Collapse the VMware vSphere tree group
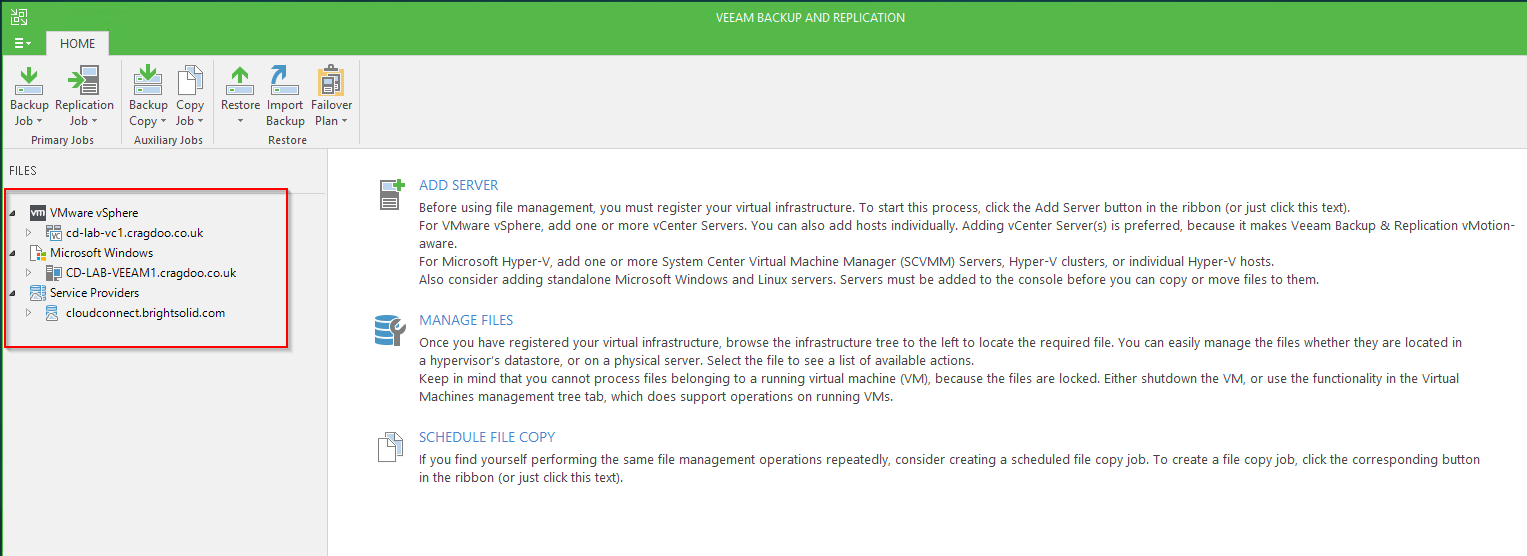 pos(13,213)
